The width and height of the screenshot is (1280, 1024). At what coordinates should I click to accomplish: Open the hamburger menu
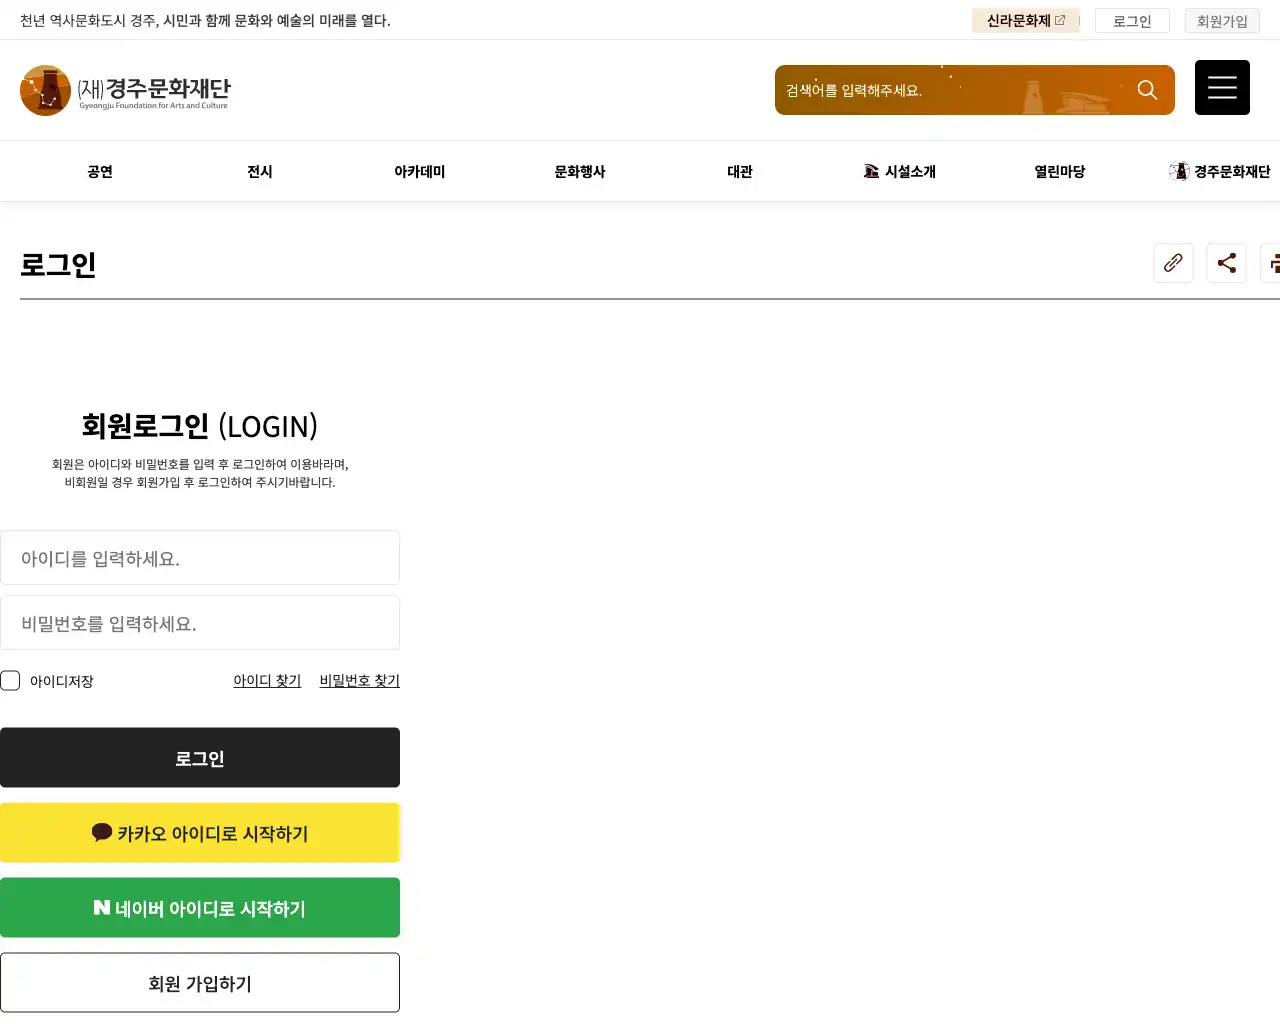[x=1222, y=88]
